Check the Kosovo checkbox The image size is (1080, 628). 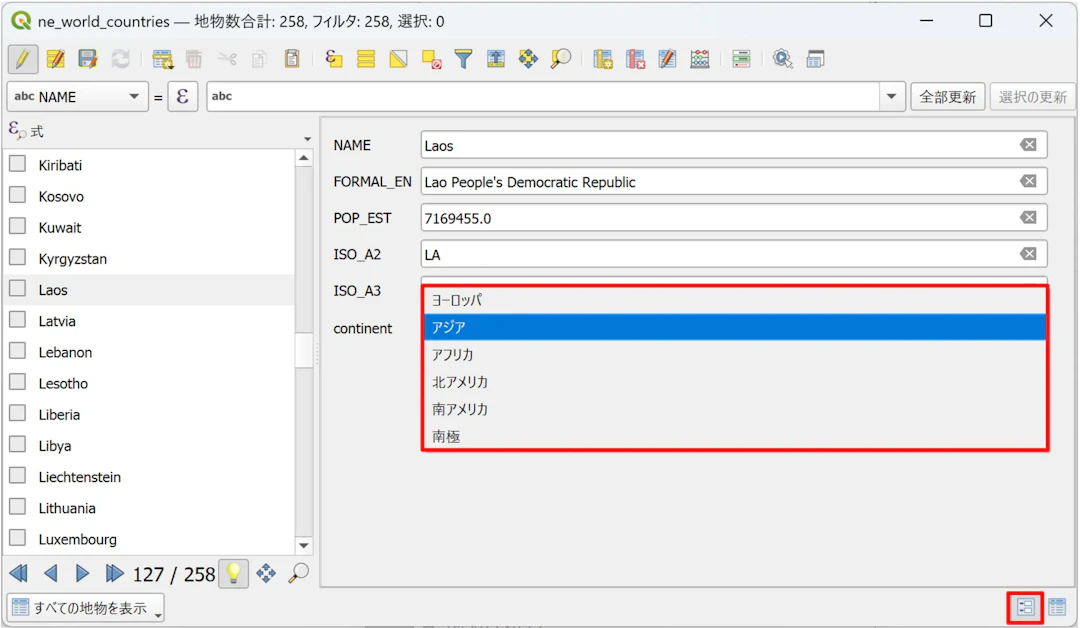tap(18, 196)
